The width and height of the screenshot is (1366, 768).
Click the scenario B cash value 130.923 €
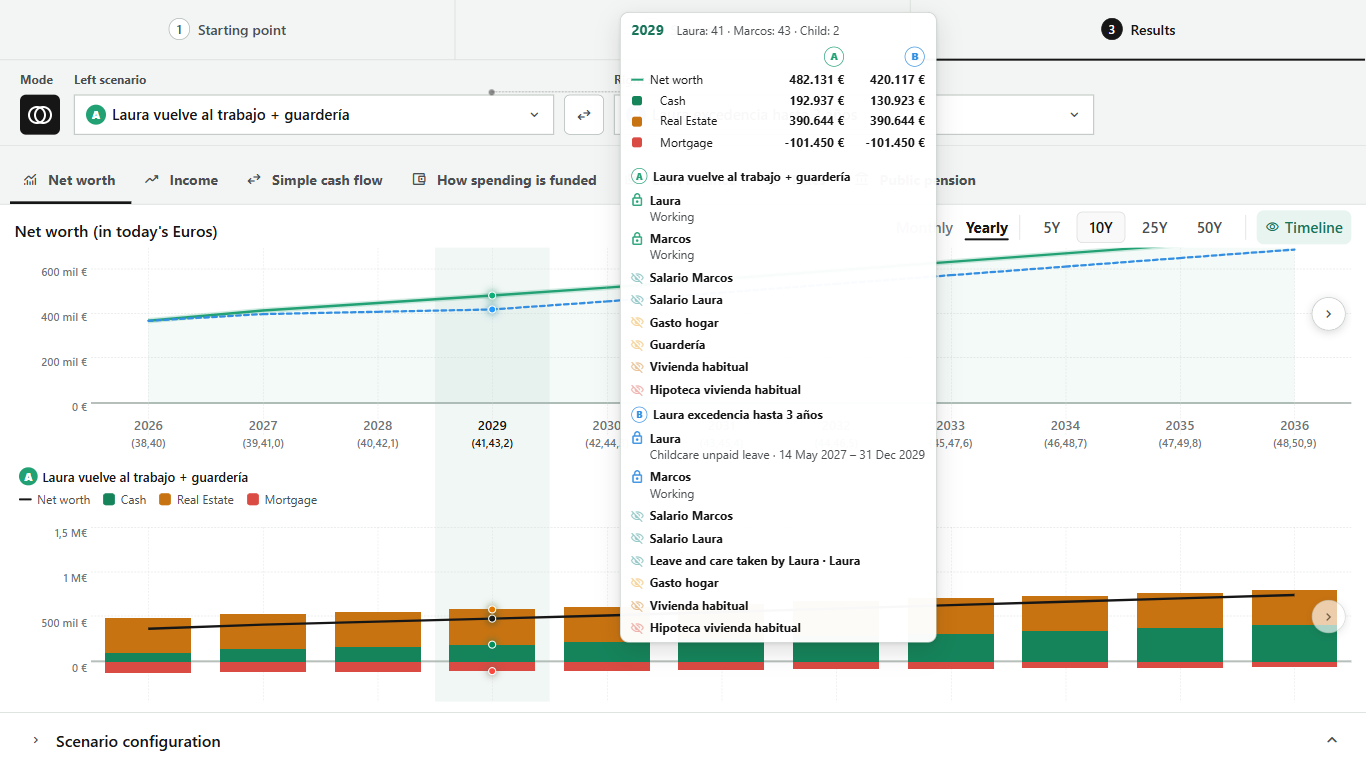coord(897,101)
